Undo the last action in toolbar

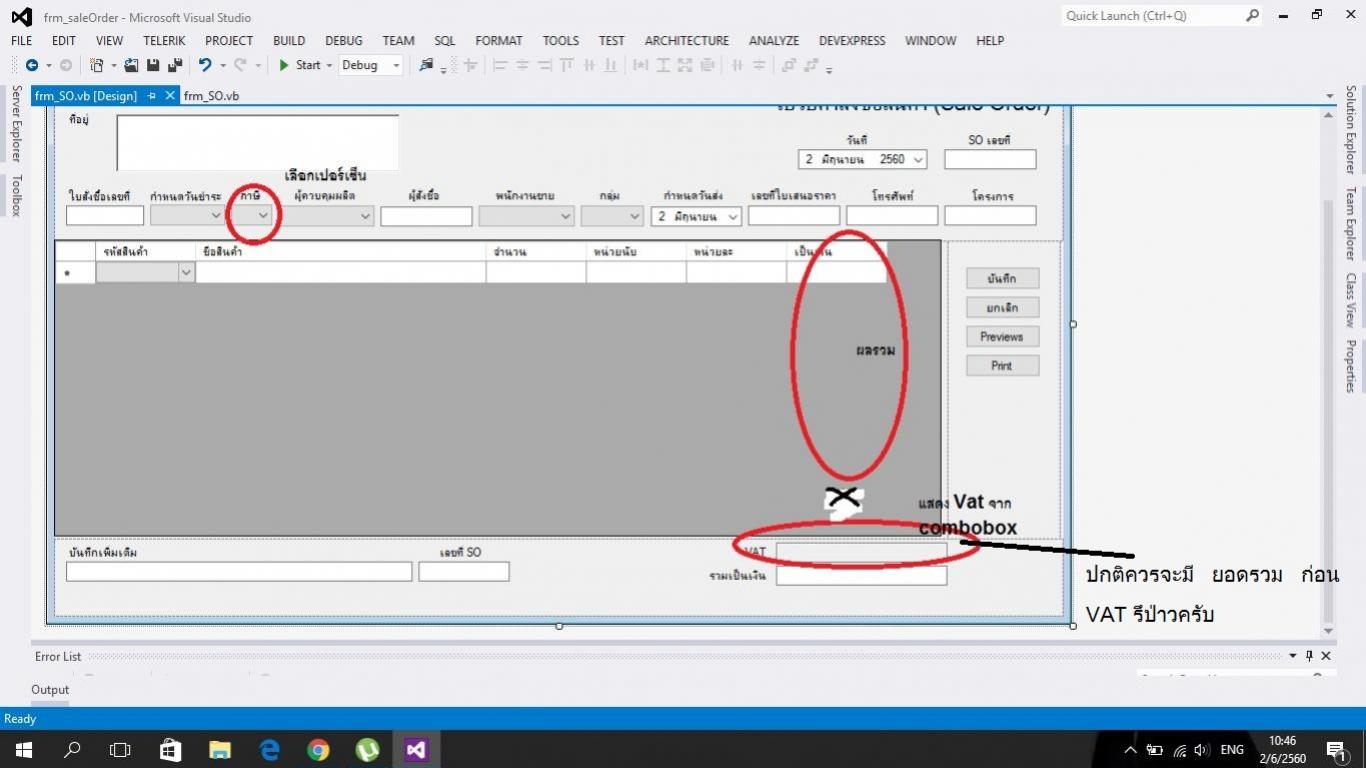click(x=205, y=65)
